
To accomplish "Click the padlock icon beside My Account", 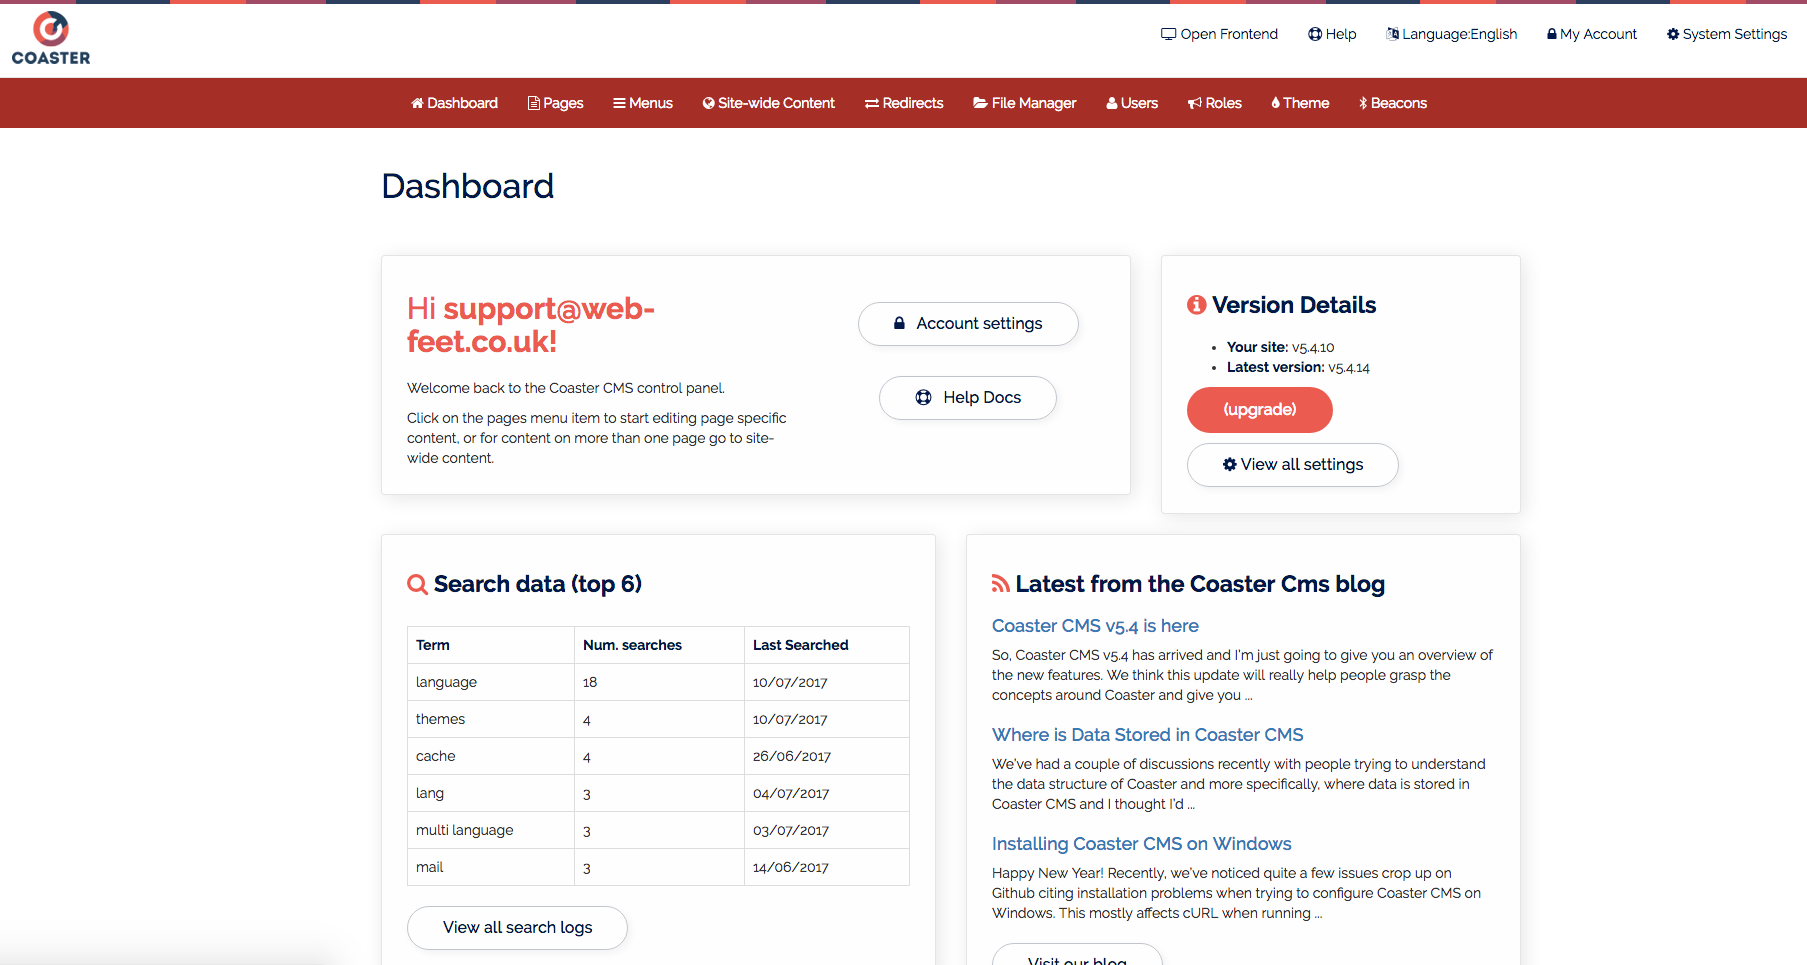I will [x=1552, y=34].
